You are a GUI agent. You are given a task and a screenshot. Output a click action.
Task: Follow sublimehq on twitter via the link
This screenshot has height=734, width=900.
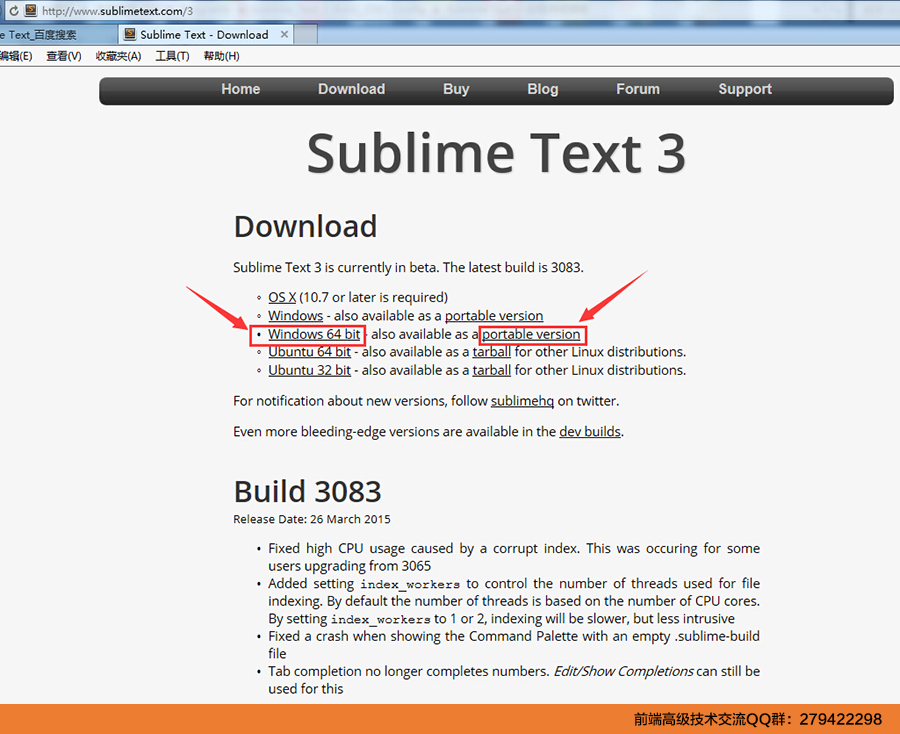click(523, 400)
